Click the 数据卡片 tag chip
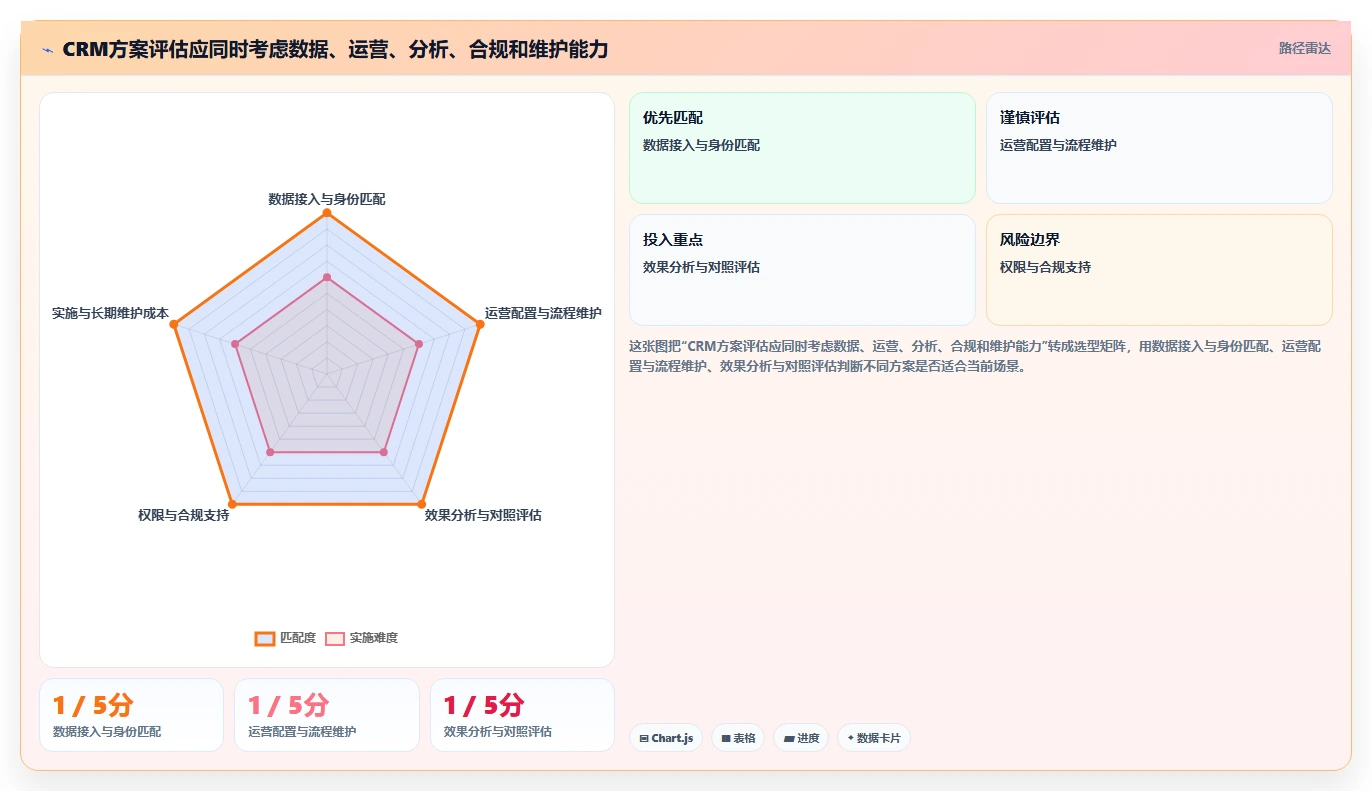 [874, 738]
